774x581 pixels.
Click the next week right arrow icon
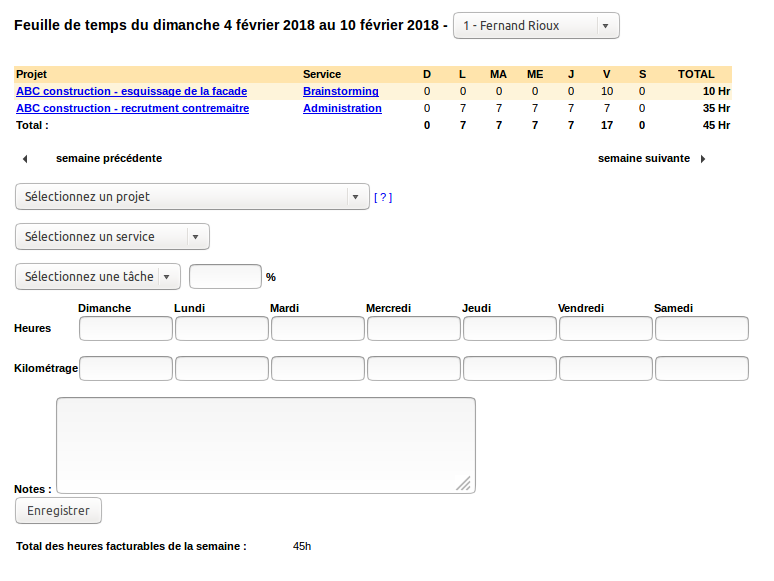pyautogui.click(x=703, y=159)
